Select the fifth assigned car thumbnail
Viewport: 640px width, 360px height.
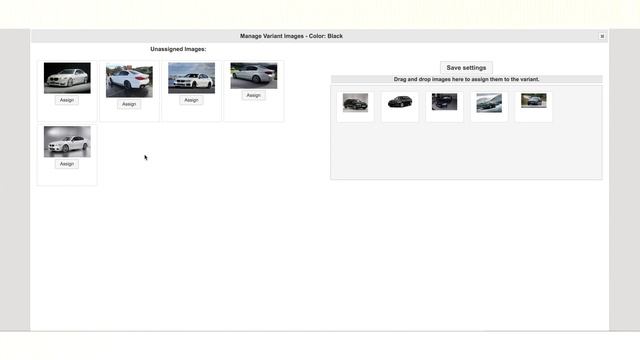tap(533, 100)
